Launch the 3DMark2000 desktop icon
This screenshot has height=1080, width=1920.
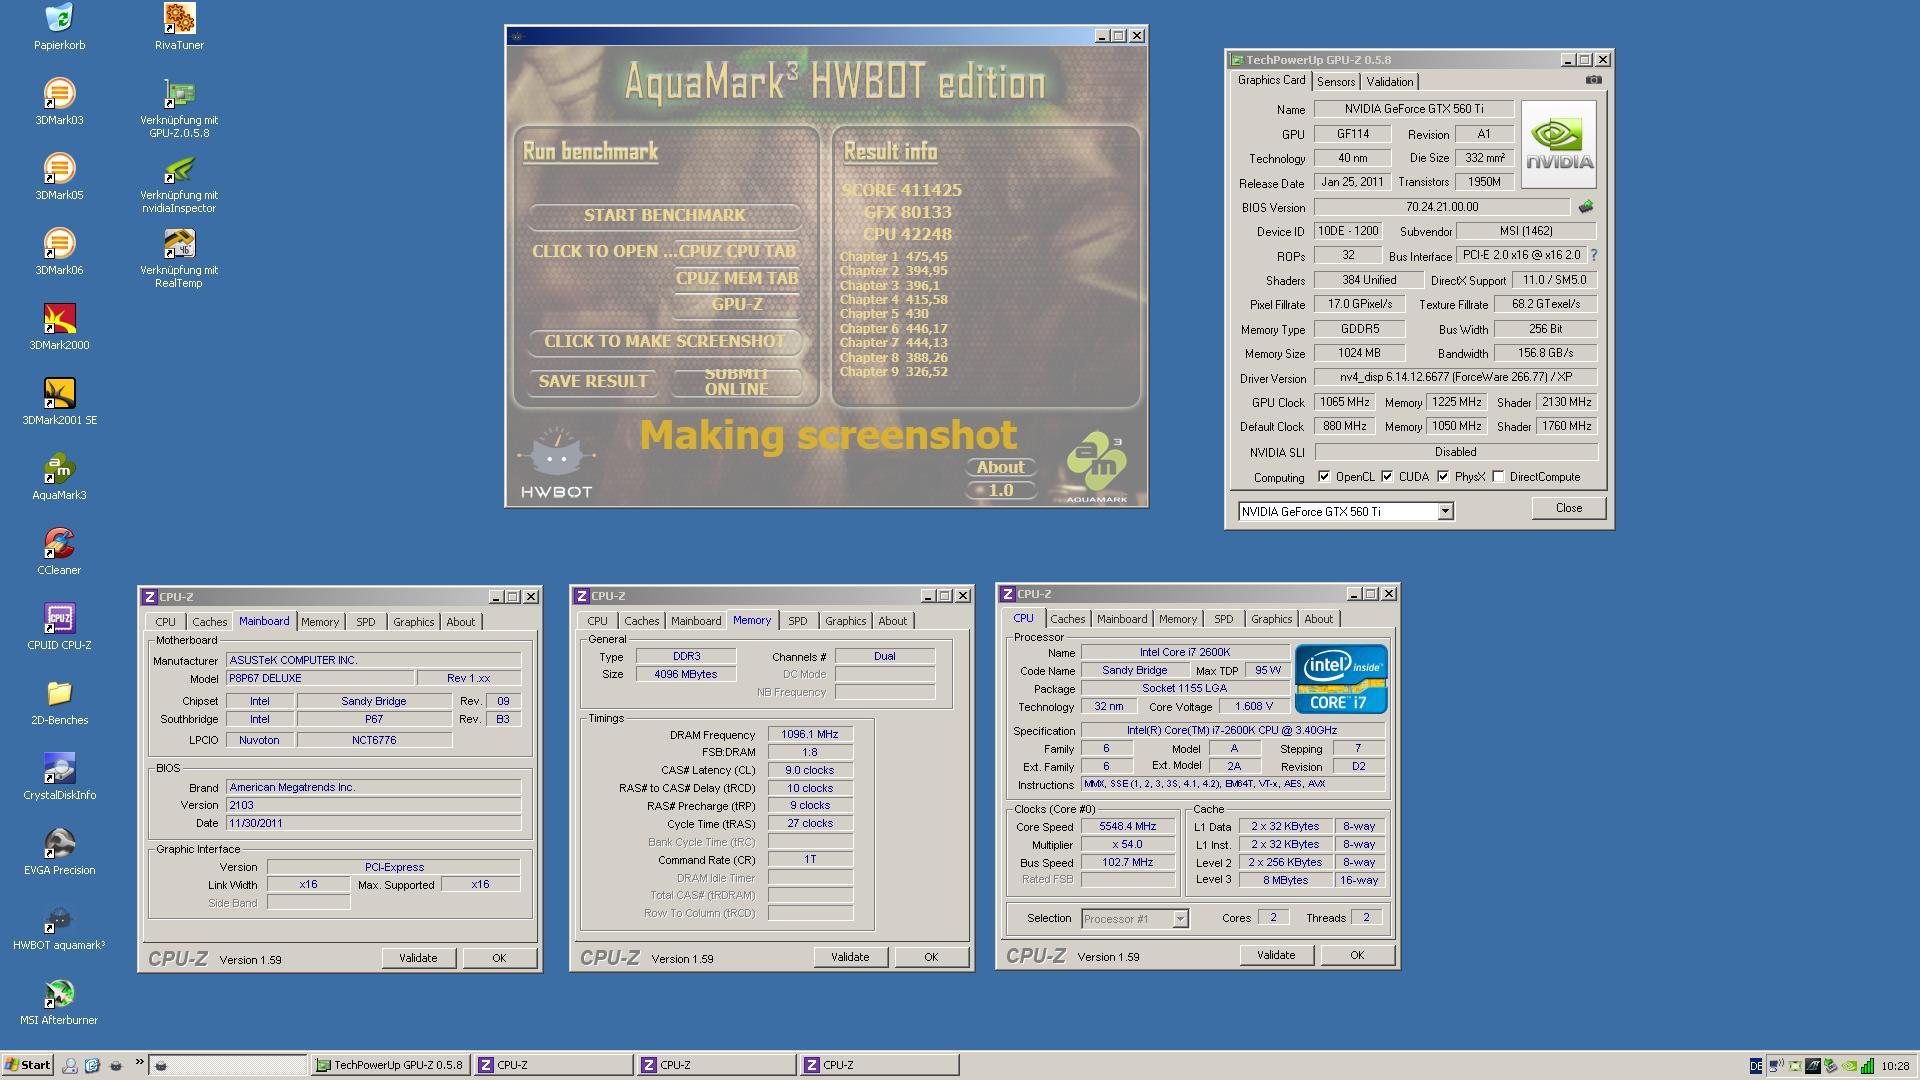pos(59,318)
